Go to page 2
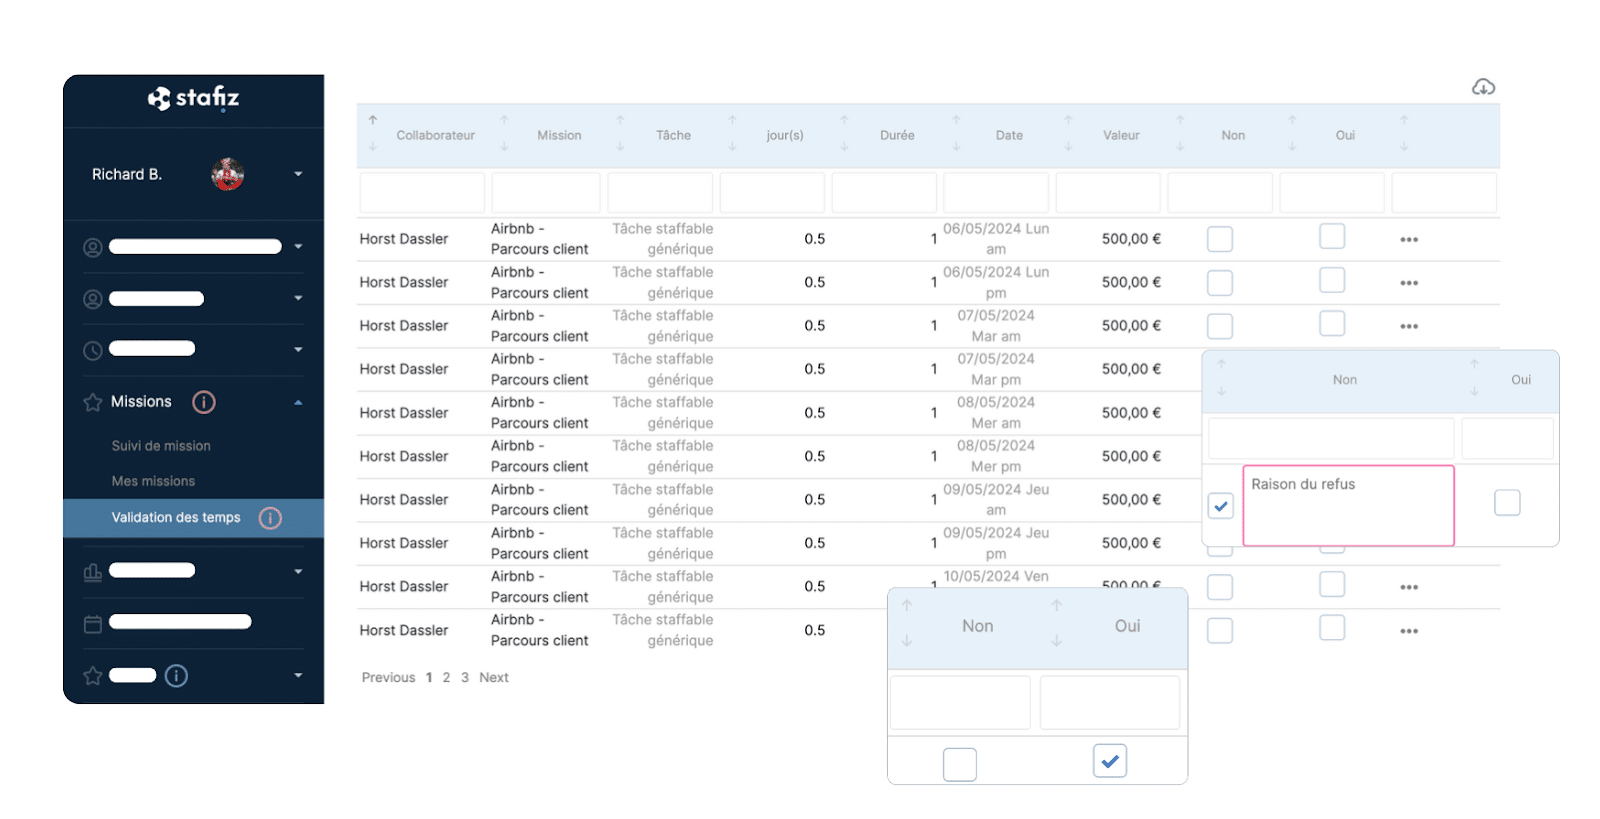Viewport: 1600px width, 819px height. pos(446,678)
